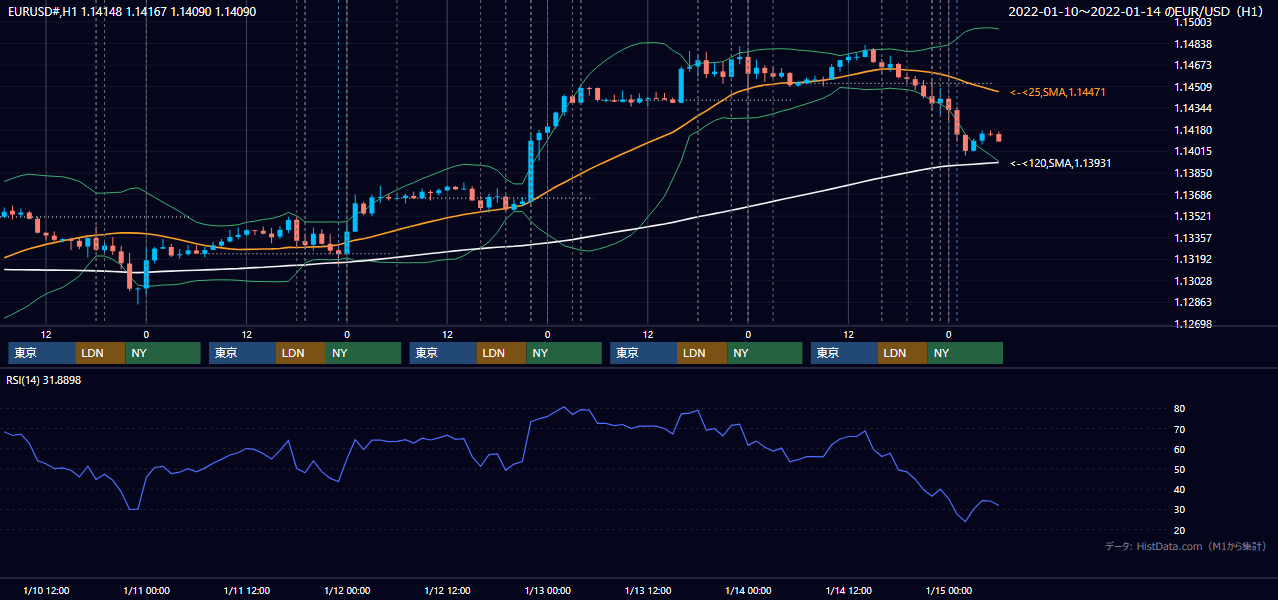Image resolution: width=1278 pixels, height=600 pixels.
Task: Click the LDN session block for 1/11
Action: 301,353
